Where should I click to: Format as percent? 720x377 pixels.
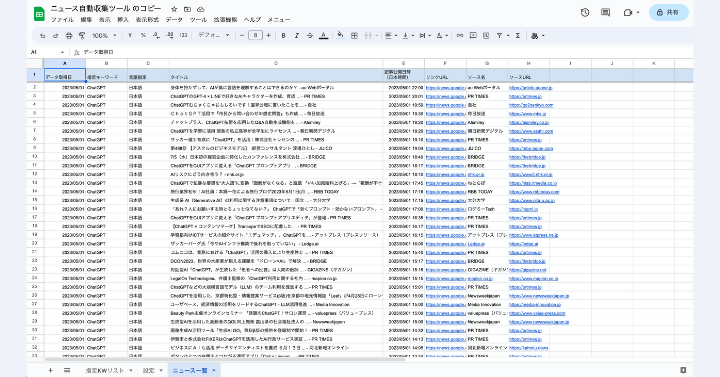[x=143, y=35]
